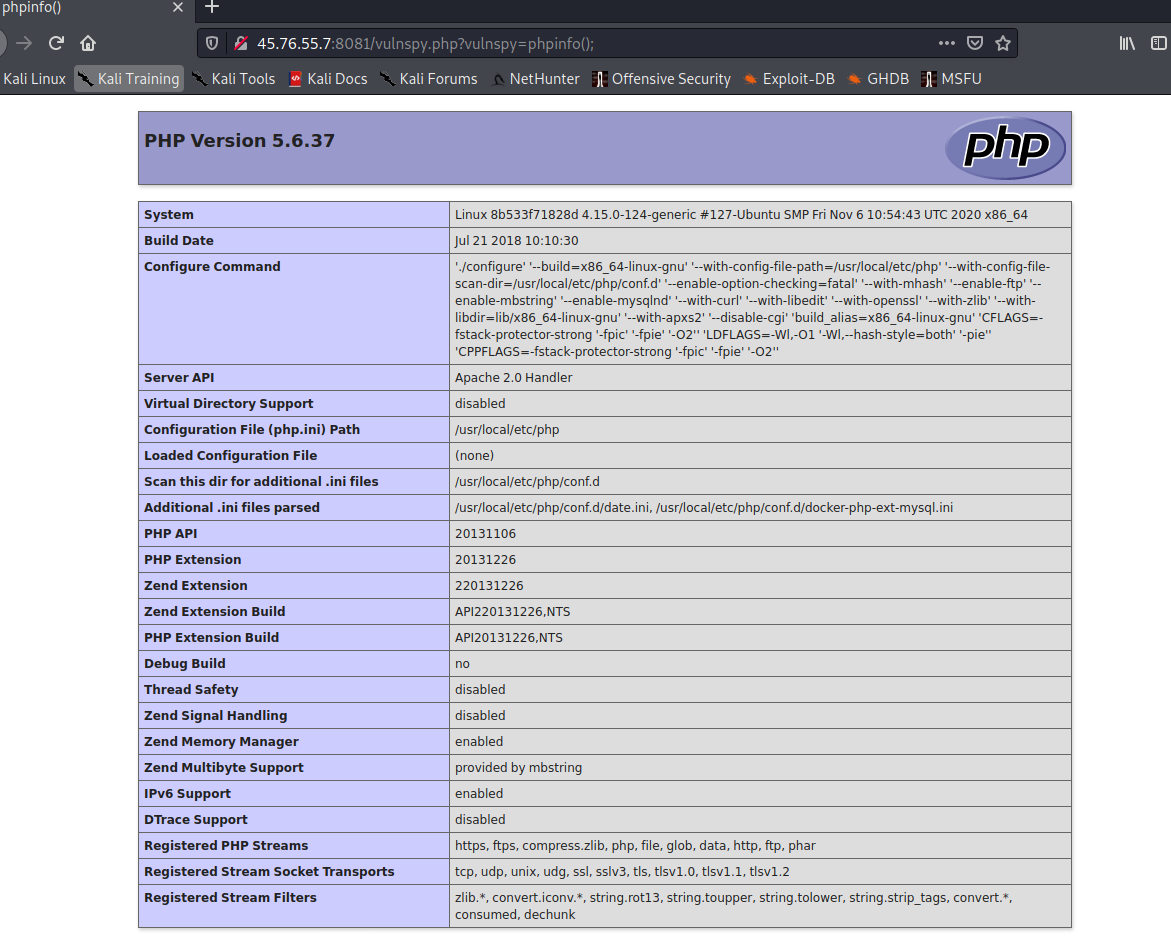This screenshot has height=938, width=1171.
Task: Click the Configure Command label
Action: (212, 267)
